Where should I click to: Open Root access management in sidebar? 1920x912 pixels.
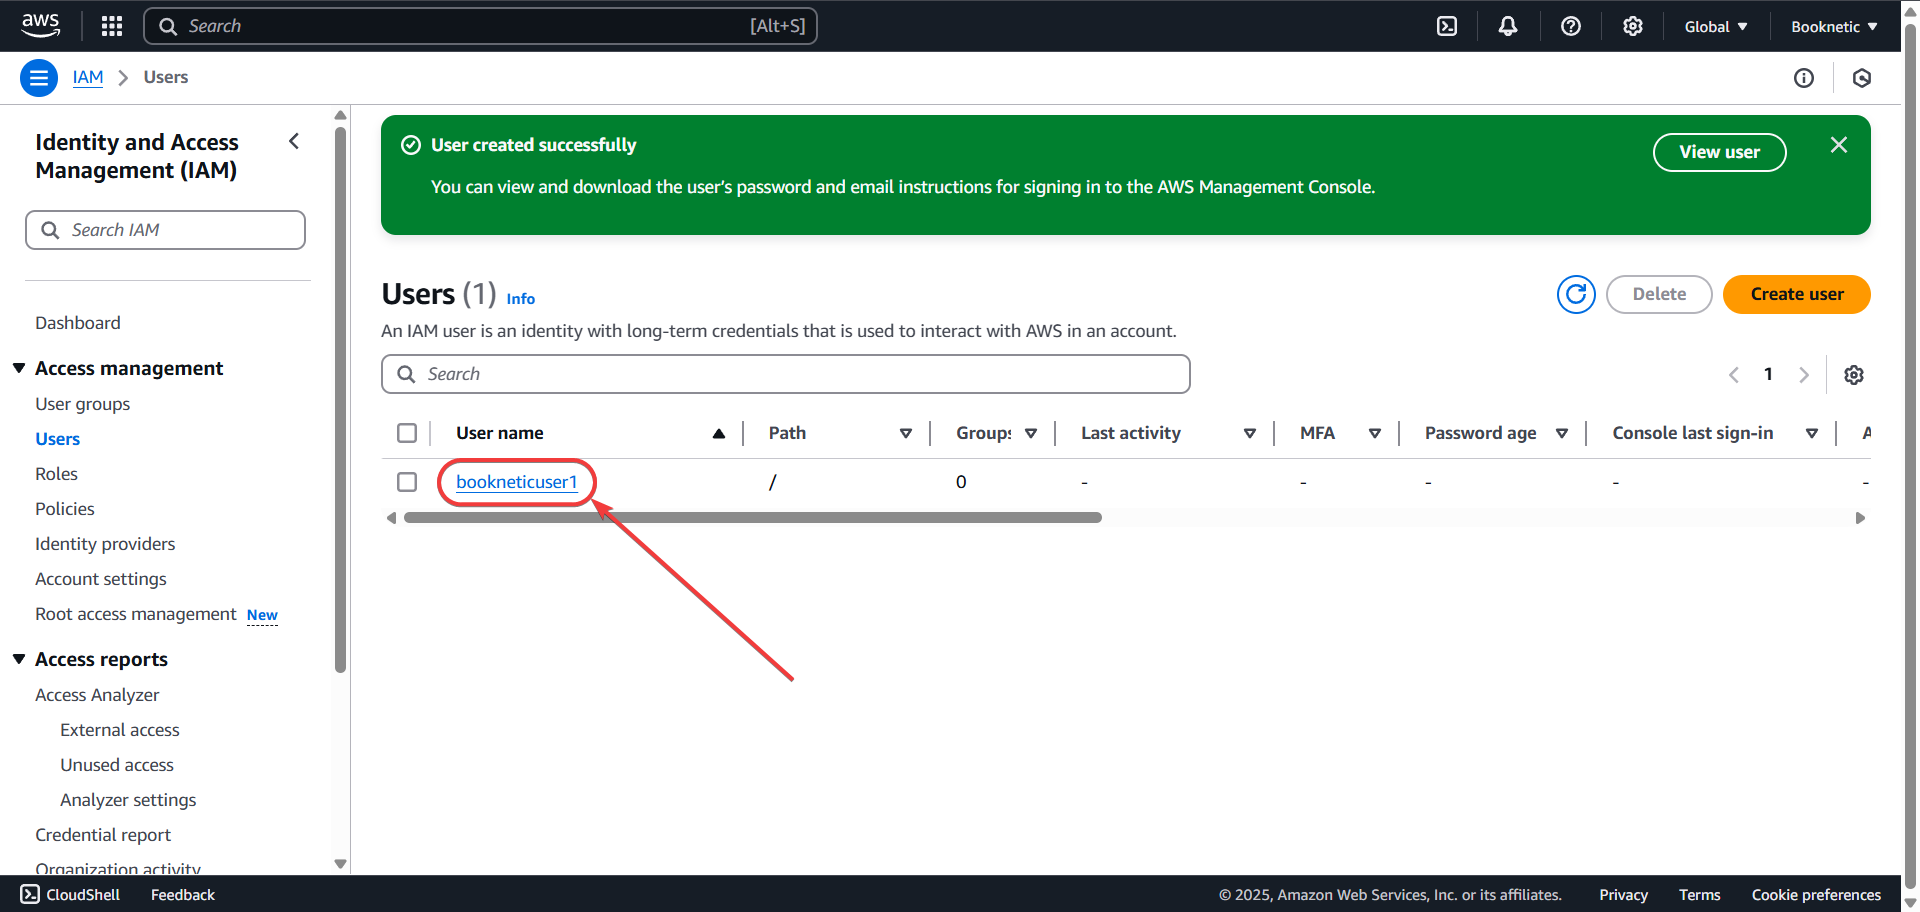click(x=136, y=614)
